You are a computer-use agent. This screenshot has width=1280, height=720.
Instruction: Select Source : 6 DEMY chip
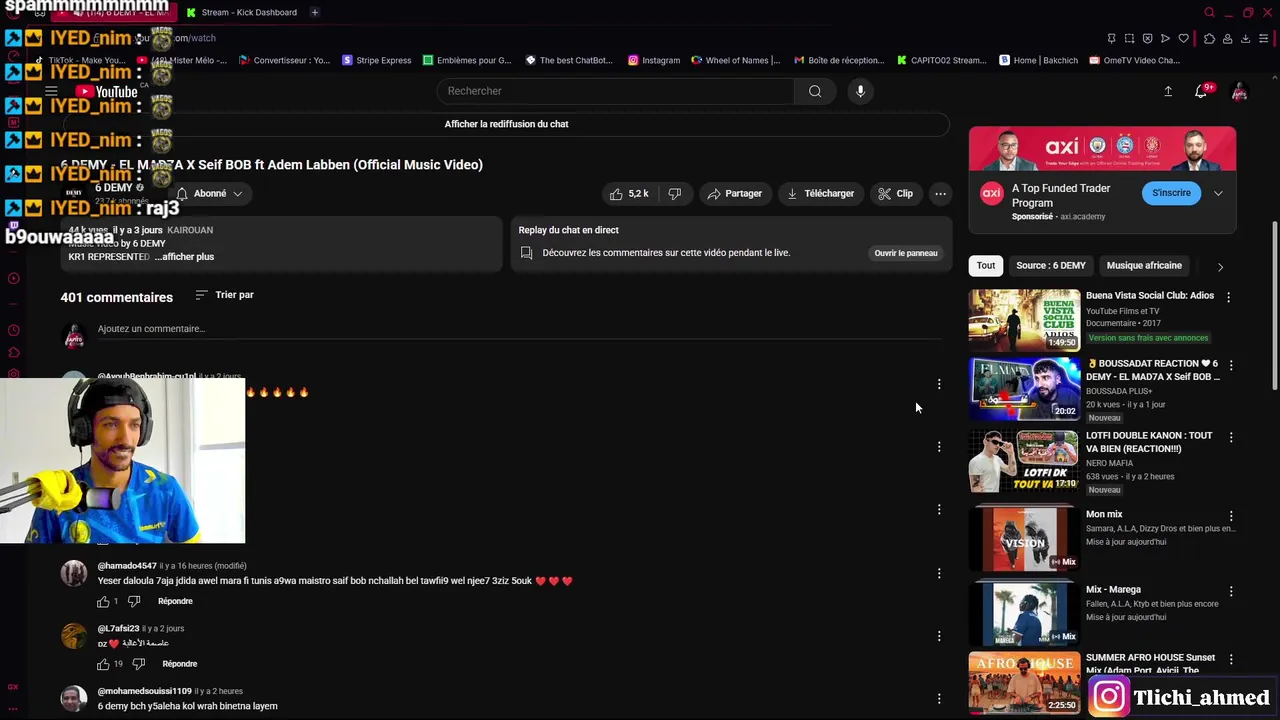point(1051,265)
